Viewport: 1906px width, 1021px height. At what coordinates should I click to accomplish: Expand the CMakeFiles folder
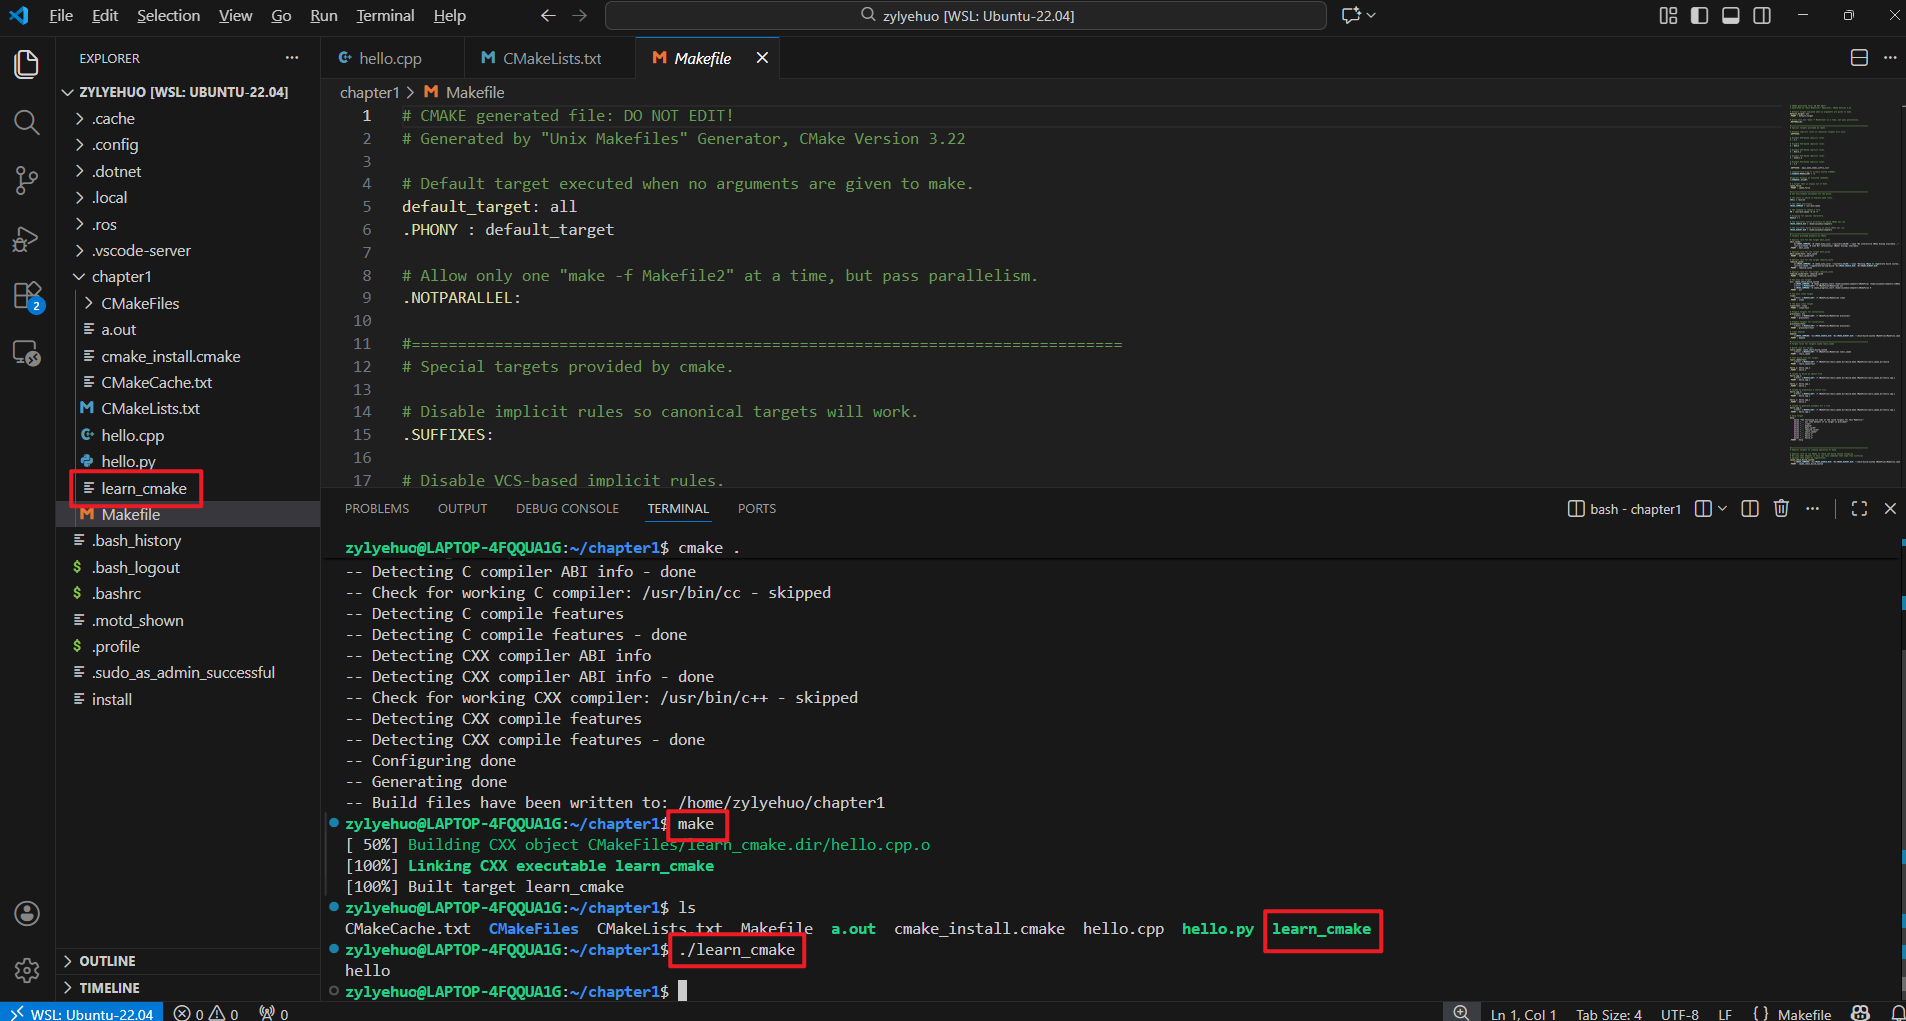pyautogui.click(x=188, y=303)
